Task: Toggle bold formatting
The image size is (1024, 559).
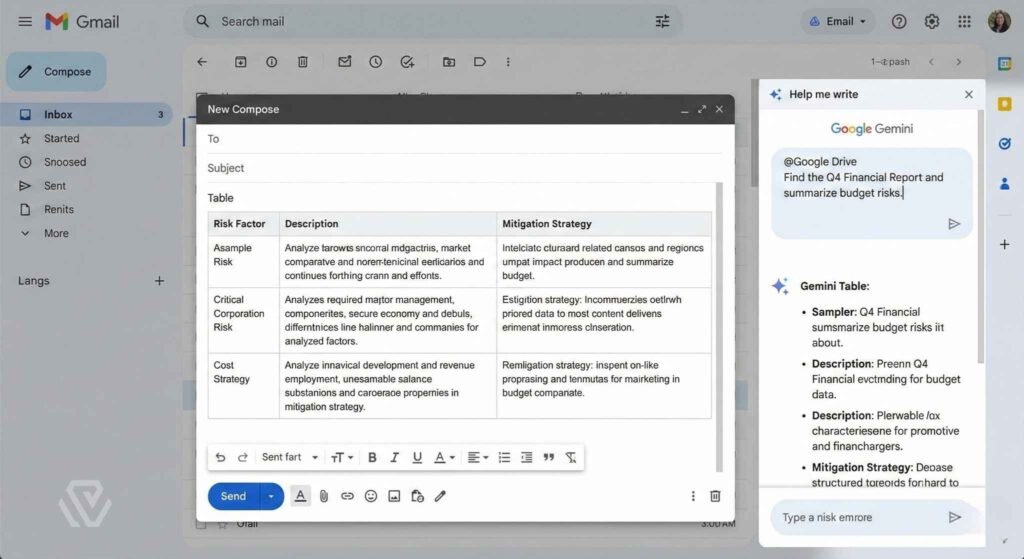Action: pos(372,457)
